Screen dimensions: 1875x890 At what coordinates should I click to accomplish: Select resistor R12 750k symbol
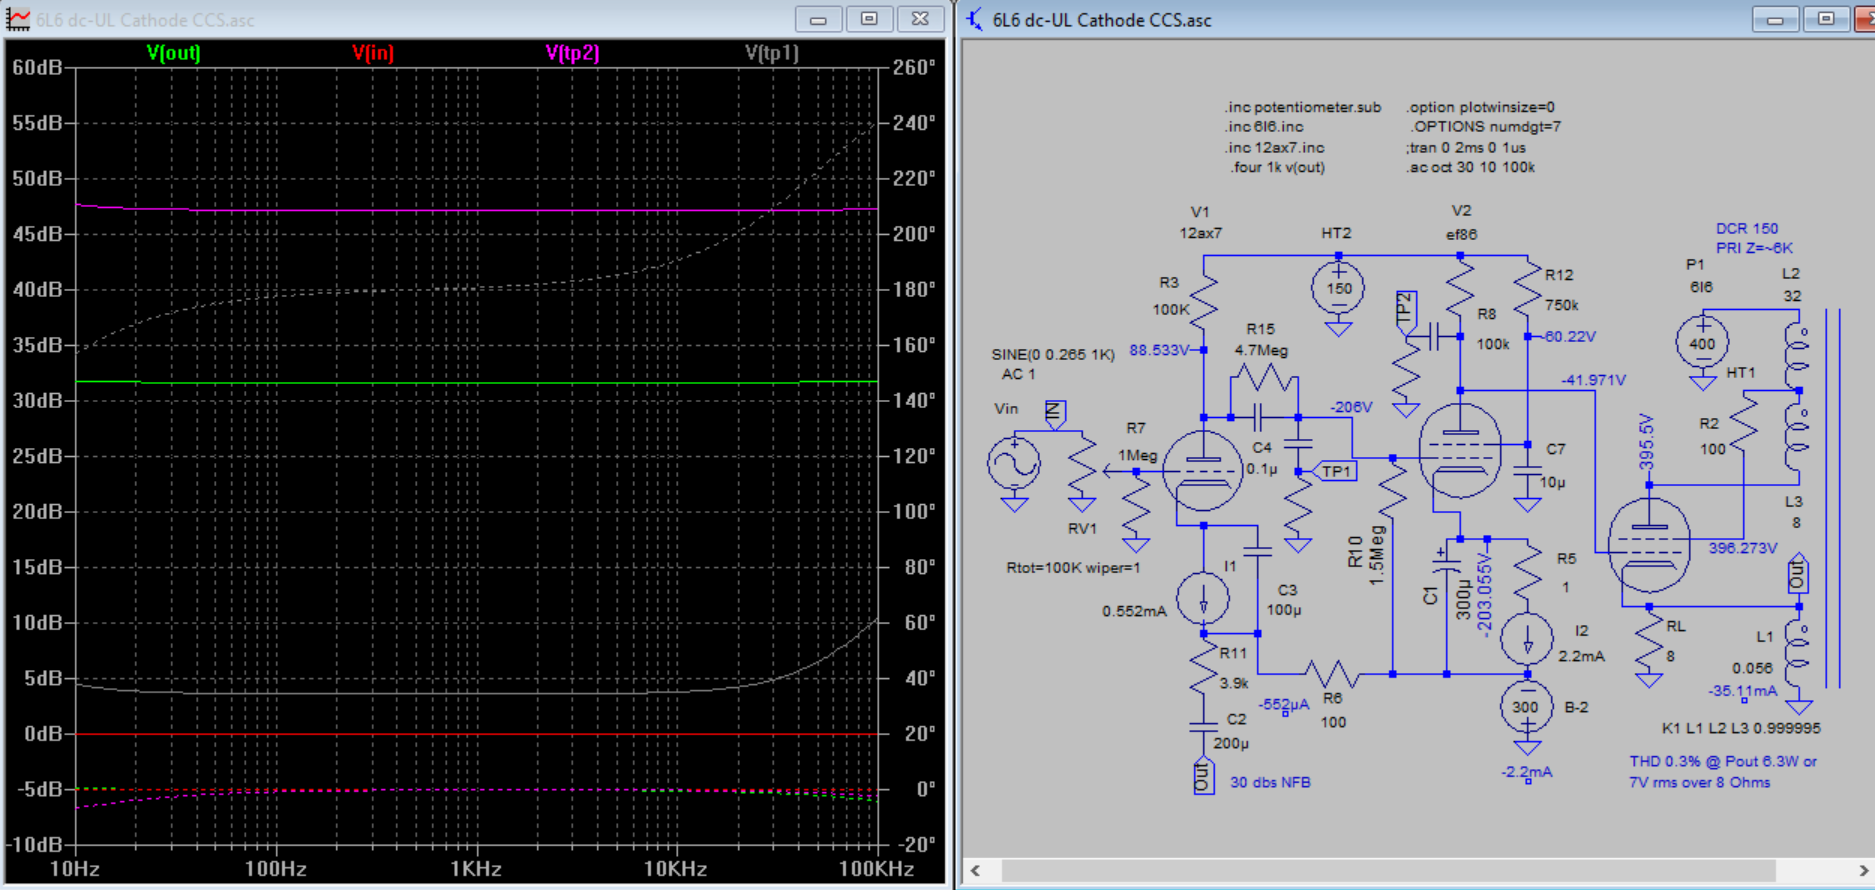pos(1527,290)
